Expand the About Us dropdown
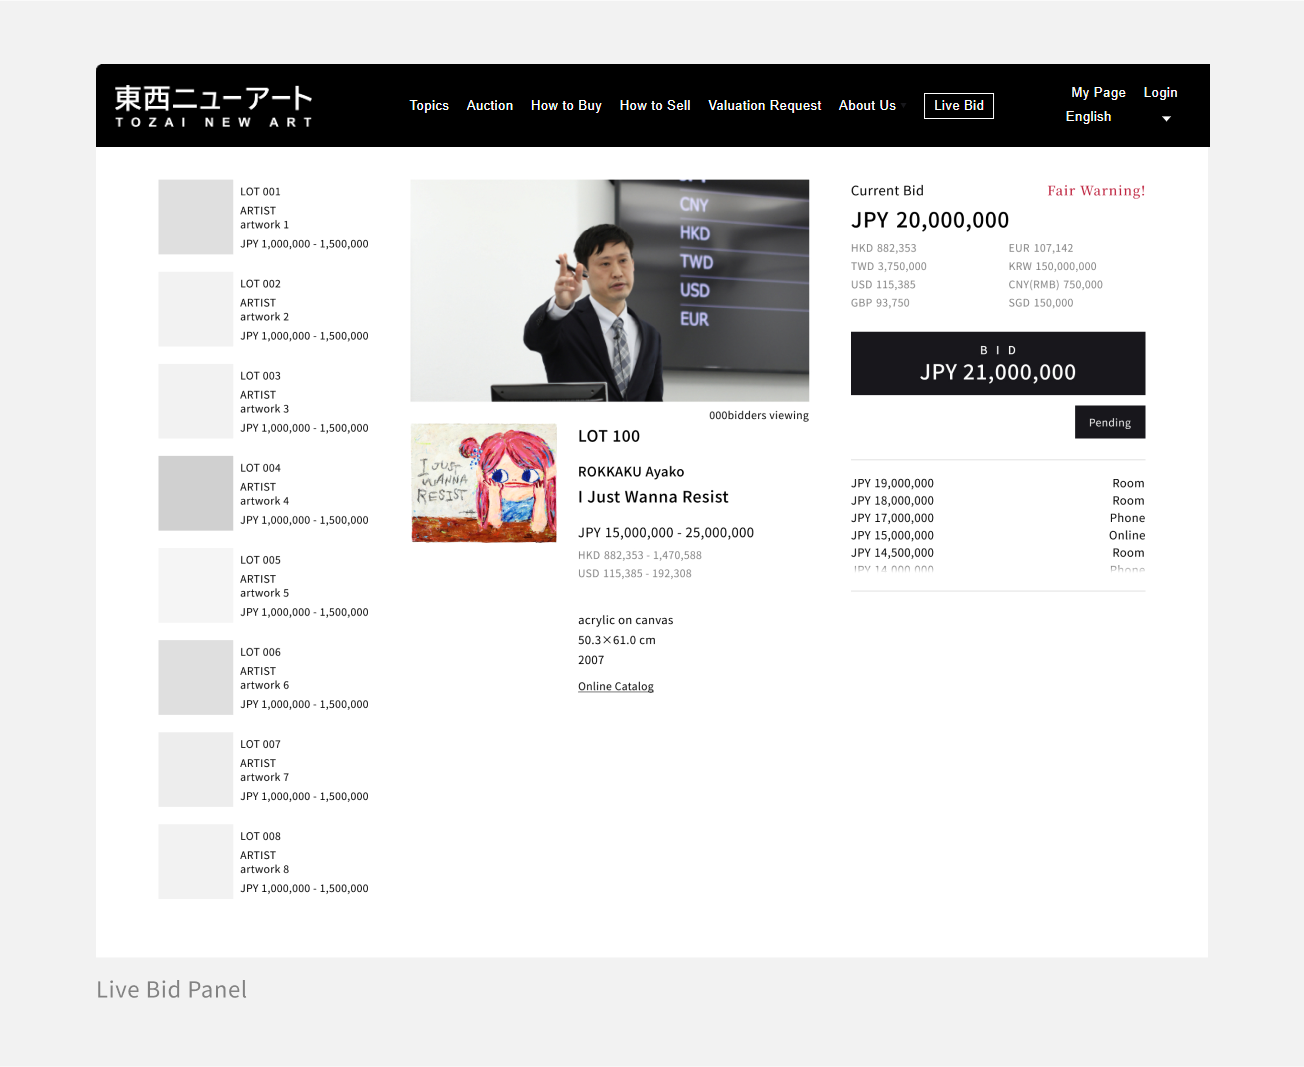Screen dimensions: 1304x1067 [868, 105]
